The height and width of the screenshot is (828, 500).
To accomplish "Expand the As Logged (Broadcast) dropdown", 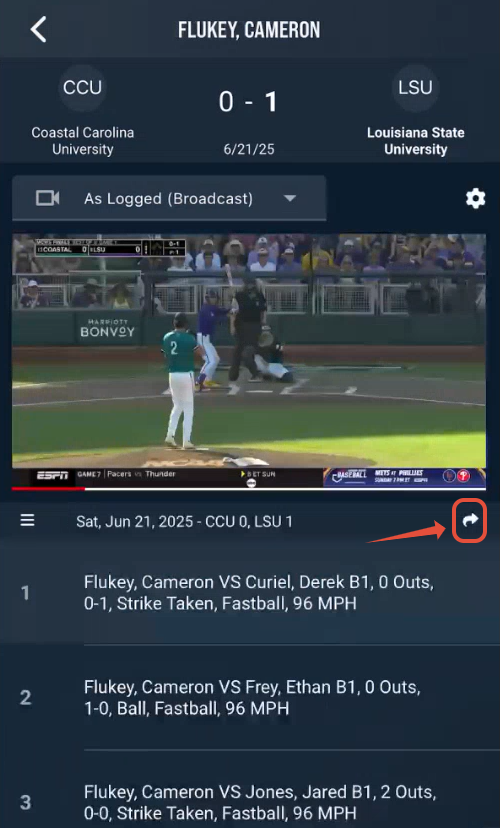I will click(x=169, y=198).
